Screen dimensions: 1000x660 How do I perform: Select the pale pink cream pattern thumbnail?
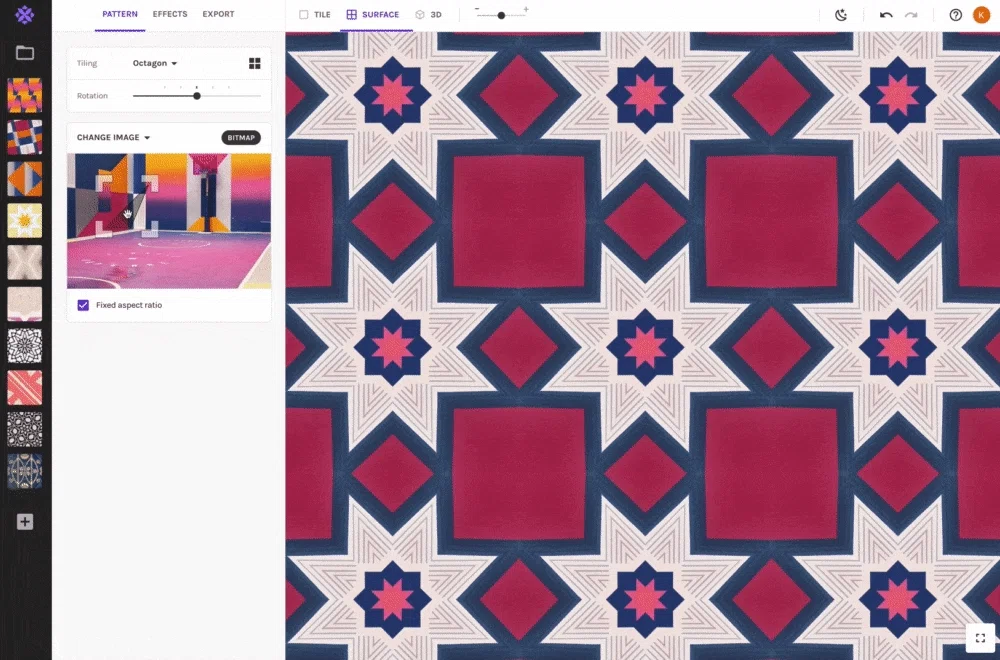pos(25,304)
